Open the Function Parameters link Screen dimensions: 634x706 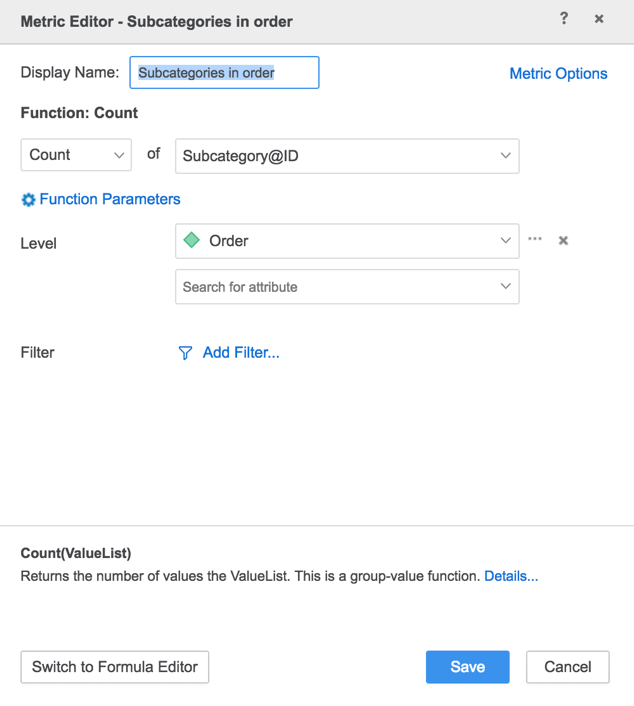tap(110, 199)
